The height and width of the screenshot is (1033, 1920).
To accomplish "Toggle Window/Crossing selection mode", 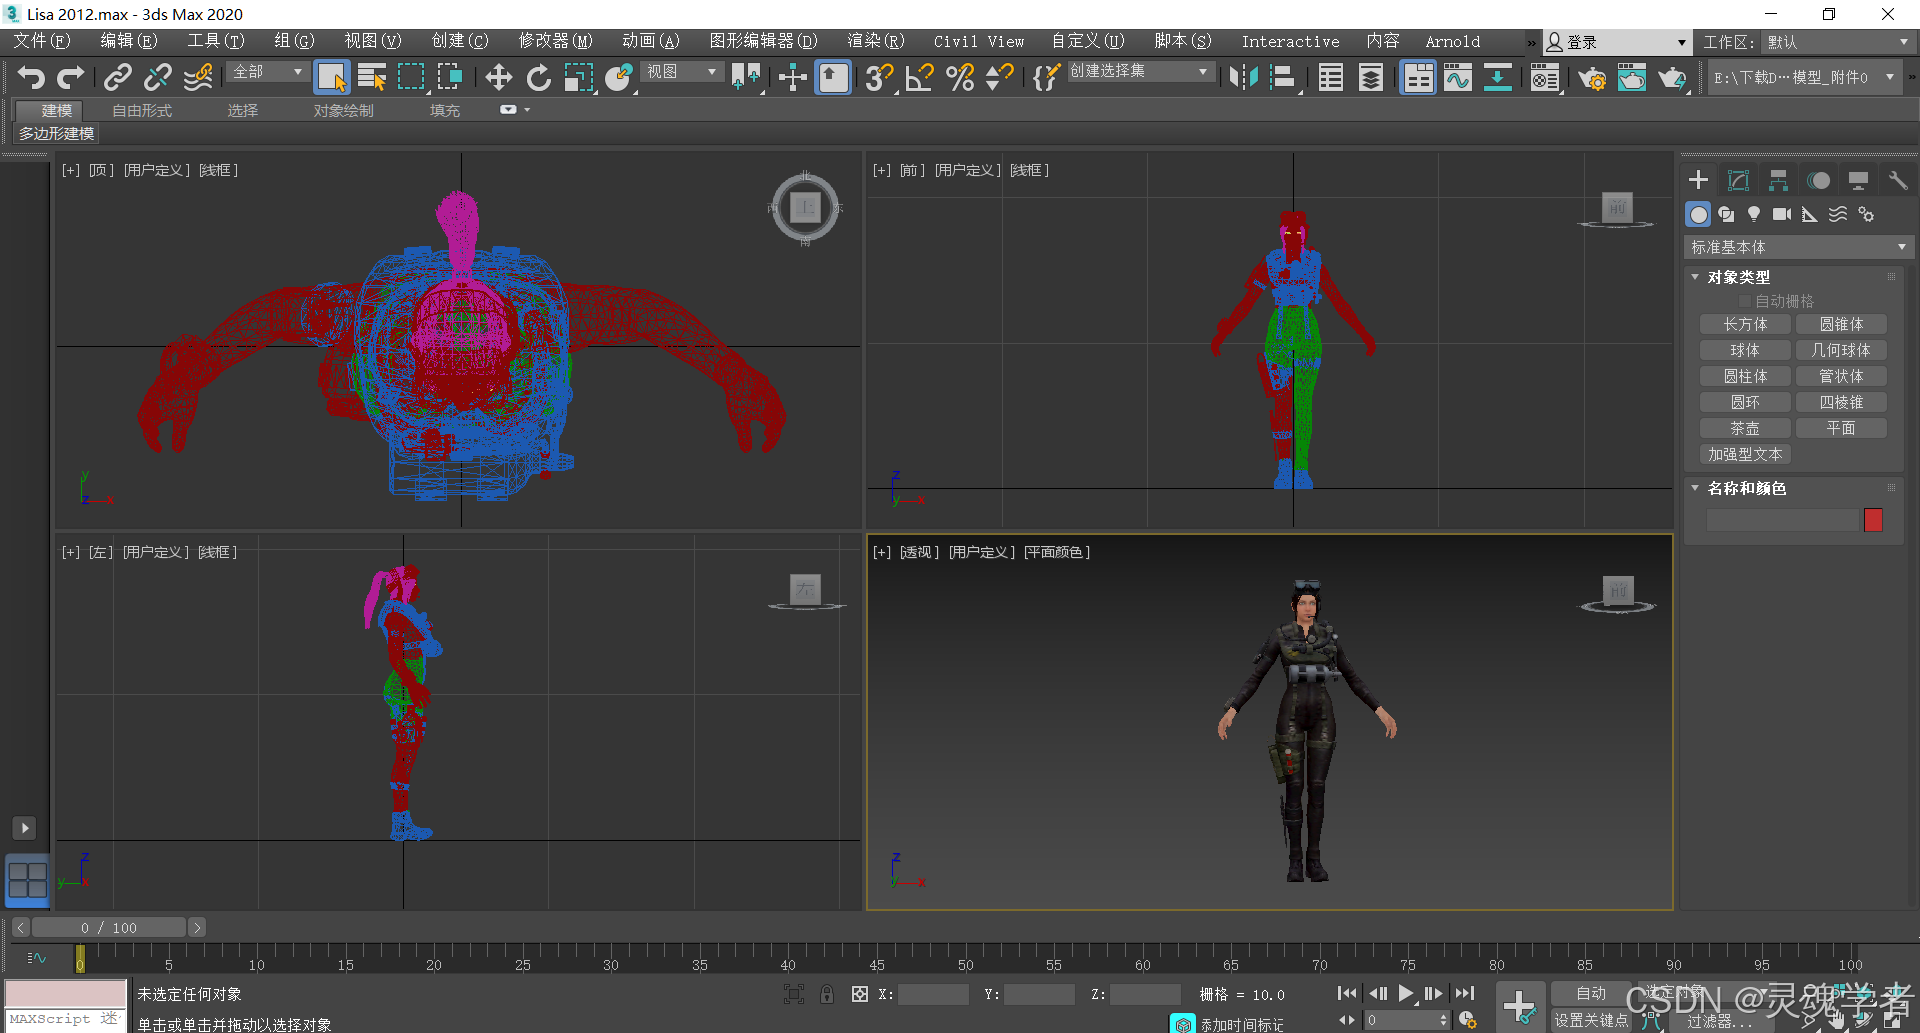I will pyautogui.click(x=450, y=77).
